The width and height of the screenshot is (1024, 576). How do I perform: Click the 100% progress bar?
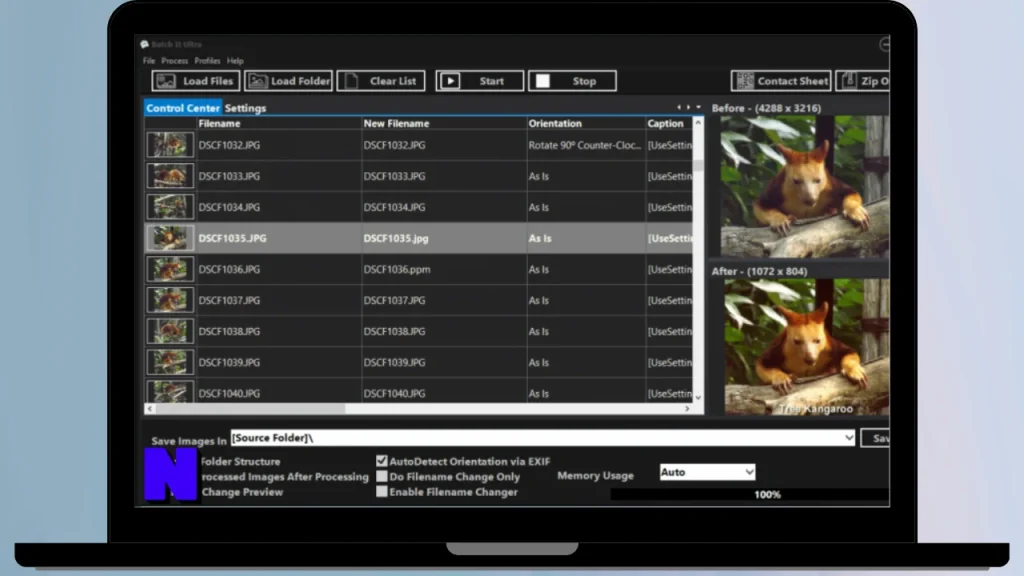click(x=750, y=494)
